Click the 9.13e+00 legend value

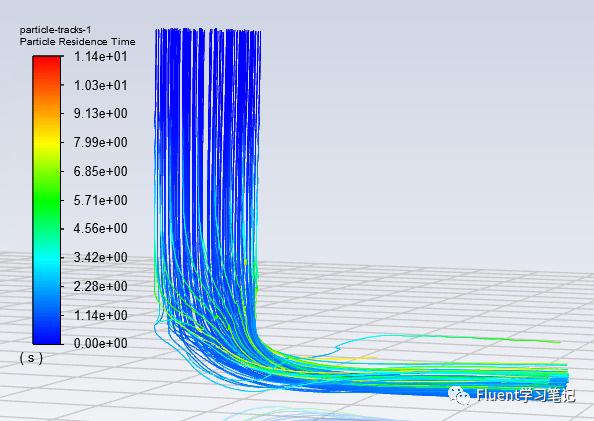click(100, 114)
